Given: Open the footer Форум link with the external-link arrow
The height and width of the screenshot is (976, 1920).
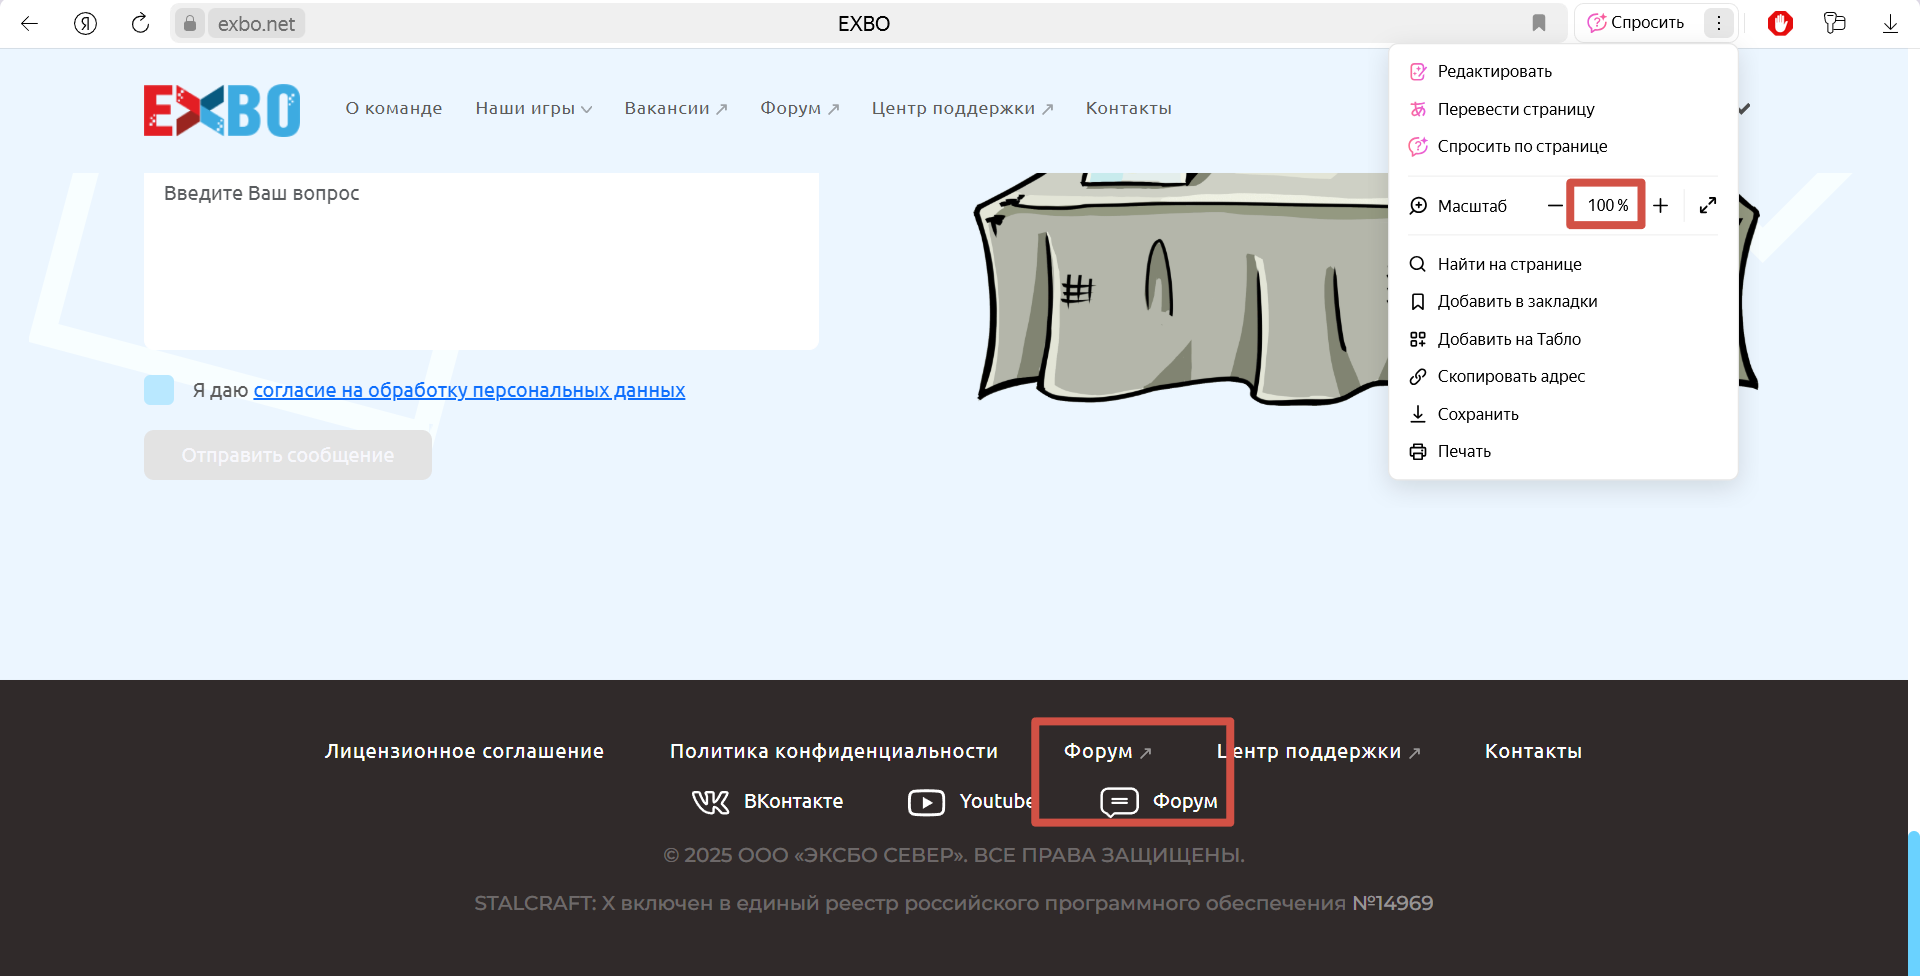Looking at the screenshot, I should 1108,751.
